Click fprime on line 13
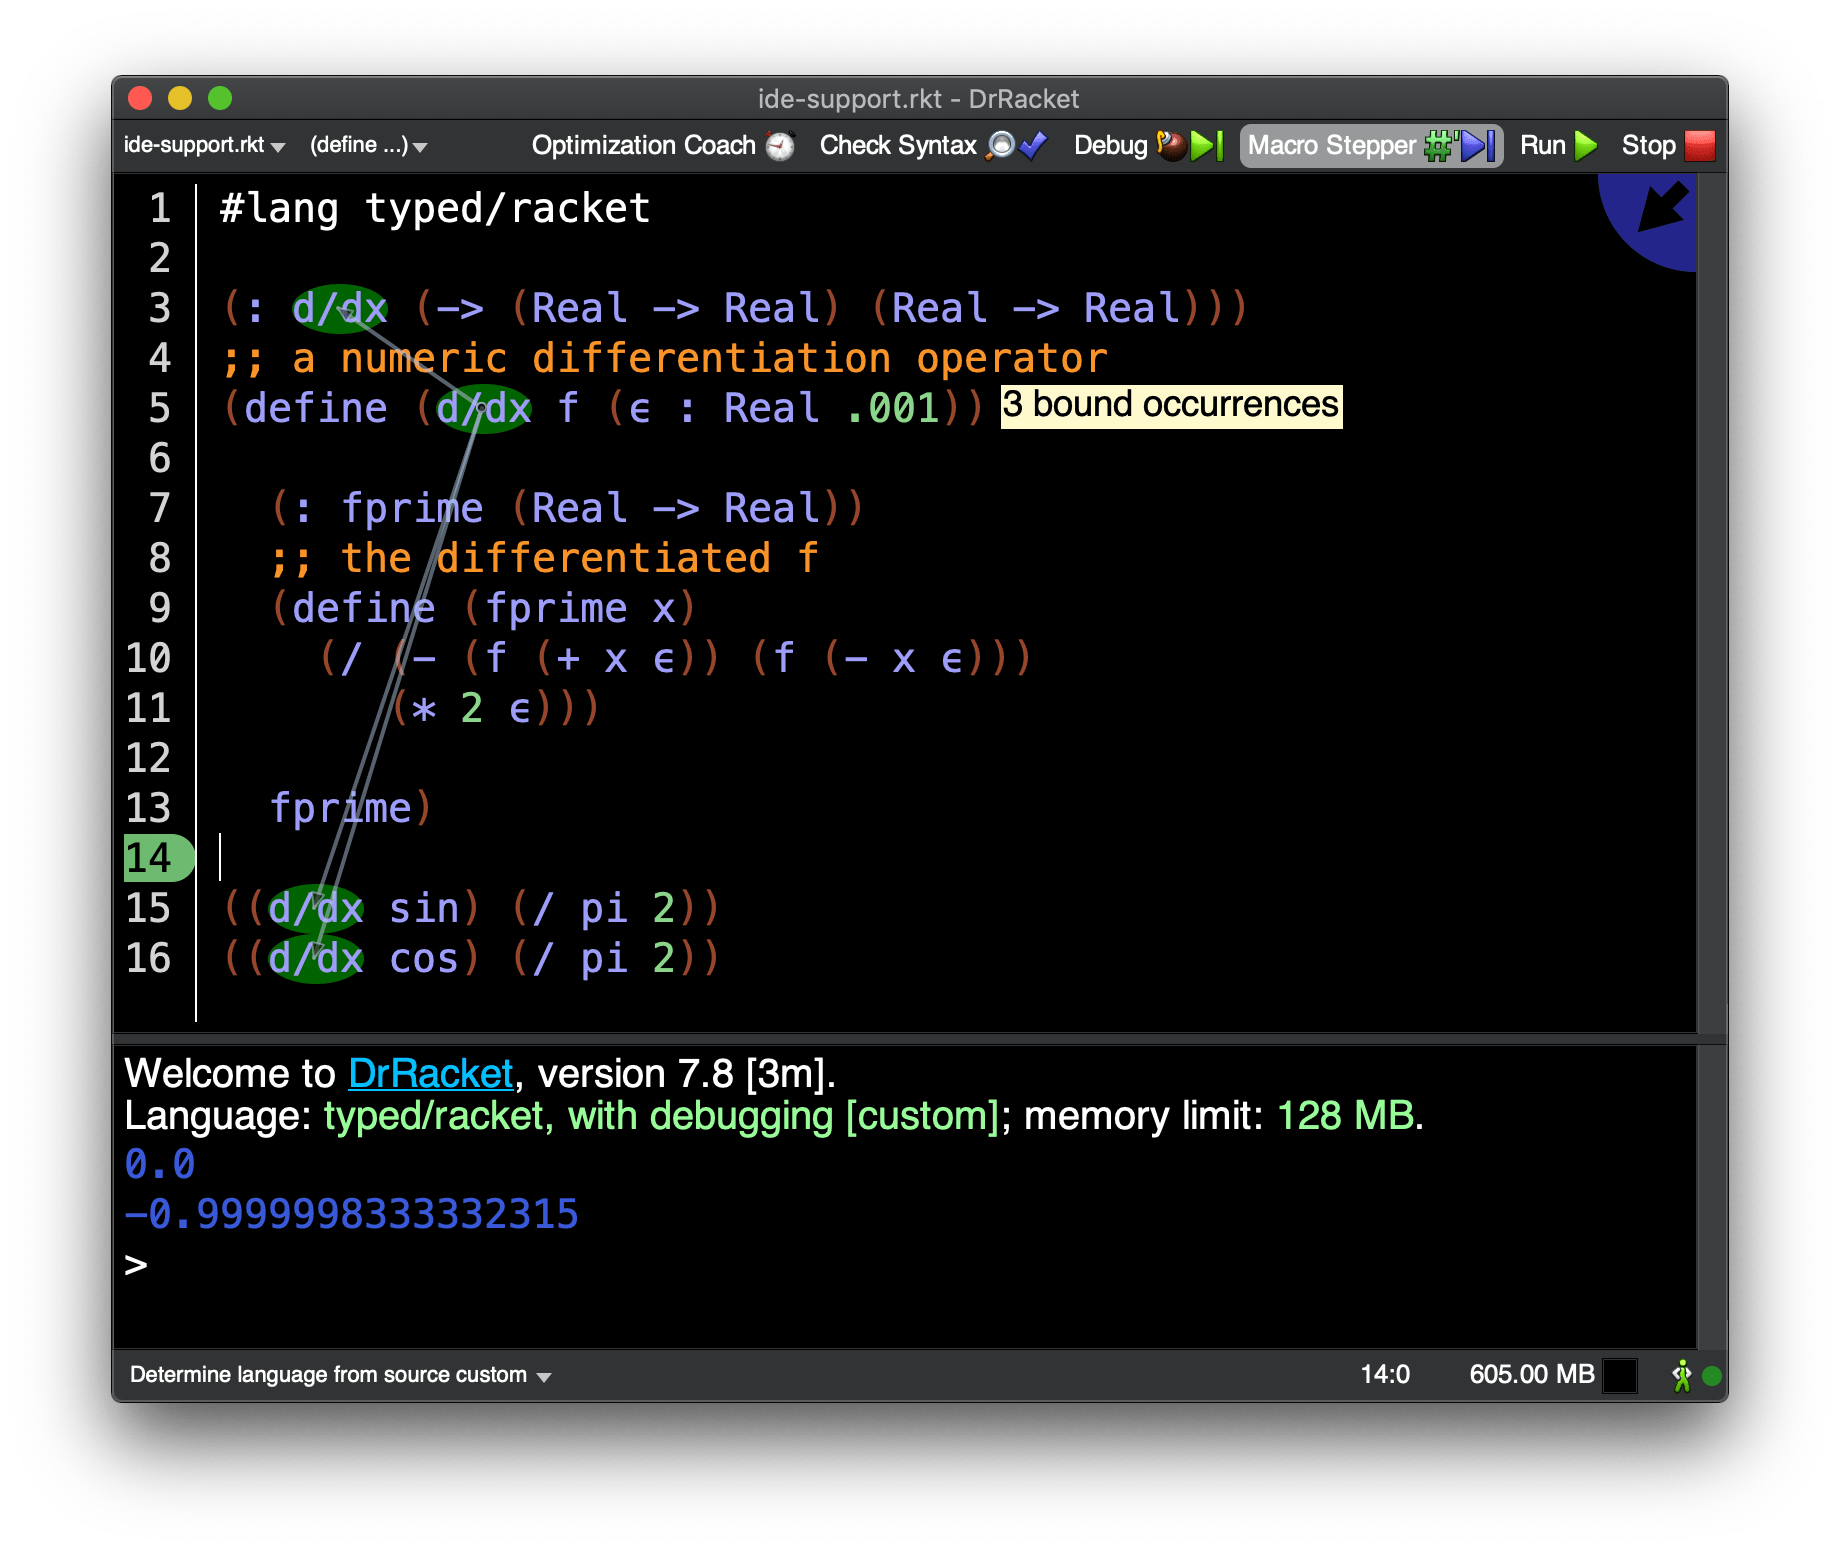Viewport: 1840px width, 1550px height. (341, 808)
